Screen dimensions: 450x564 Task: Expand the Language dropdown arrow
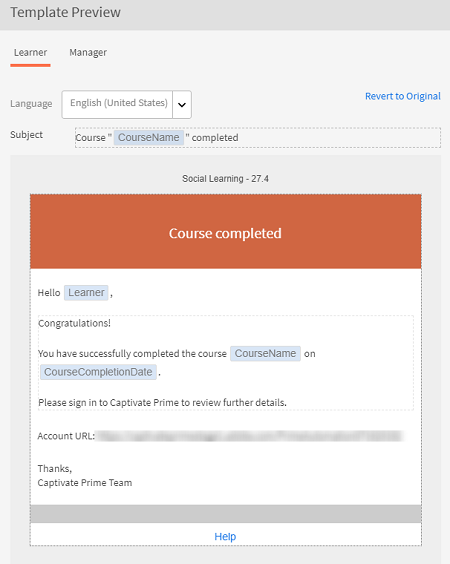click(x=182, y=105)
